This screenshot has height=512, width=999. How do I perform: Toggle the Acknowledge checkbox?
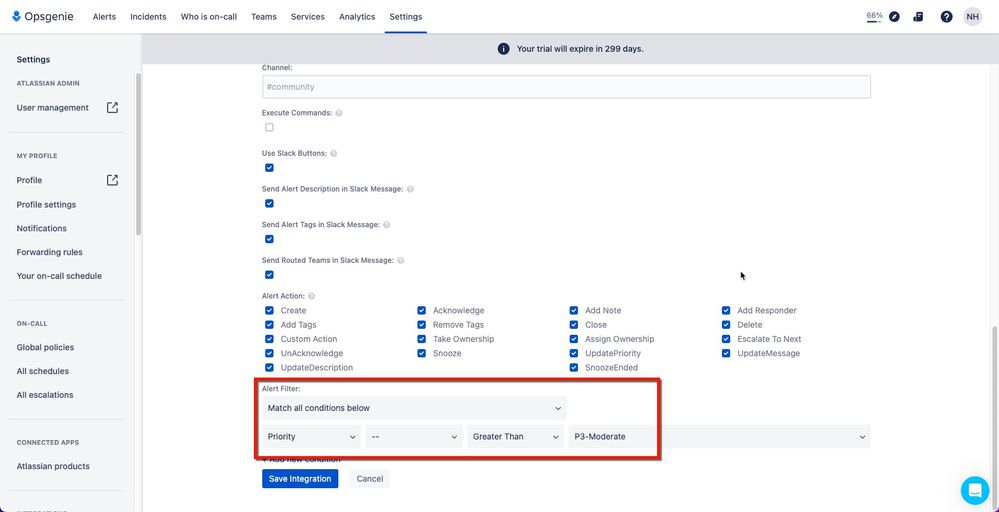(x=422, y=311)
